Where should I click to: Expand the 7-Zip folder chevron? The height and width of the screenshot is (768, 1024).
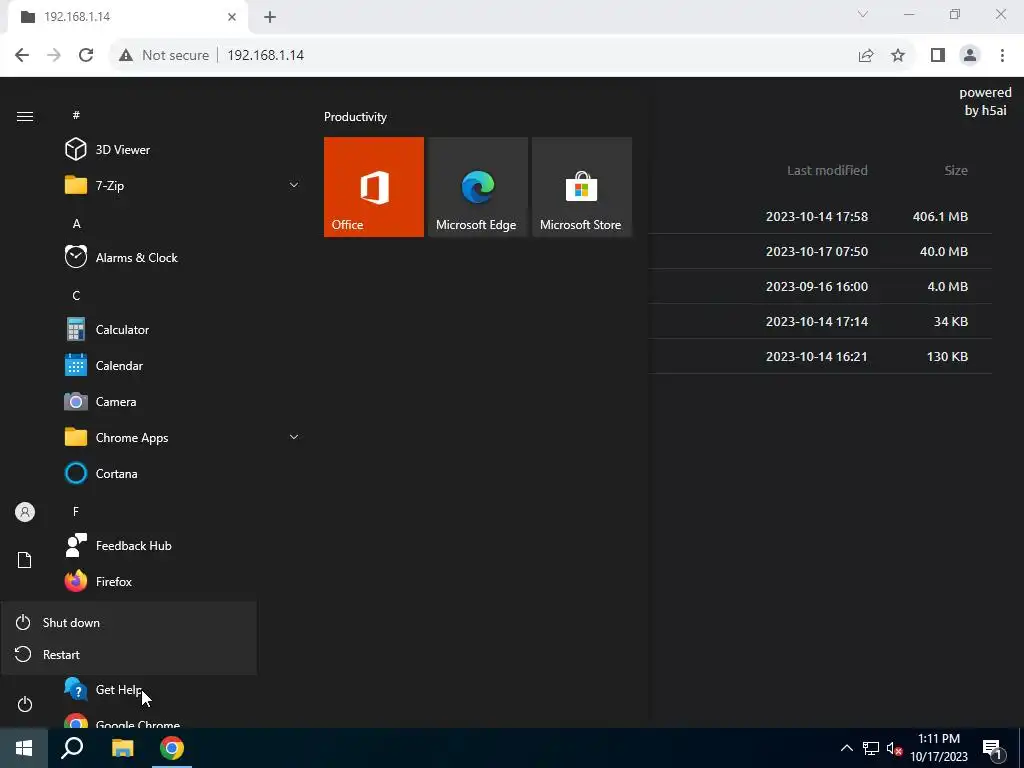coord(294,185)
